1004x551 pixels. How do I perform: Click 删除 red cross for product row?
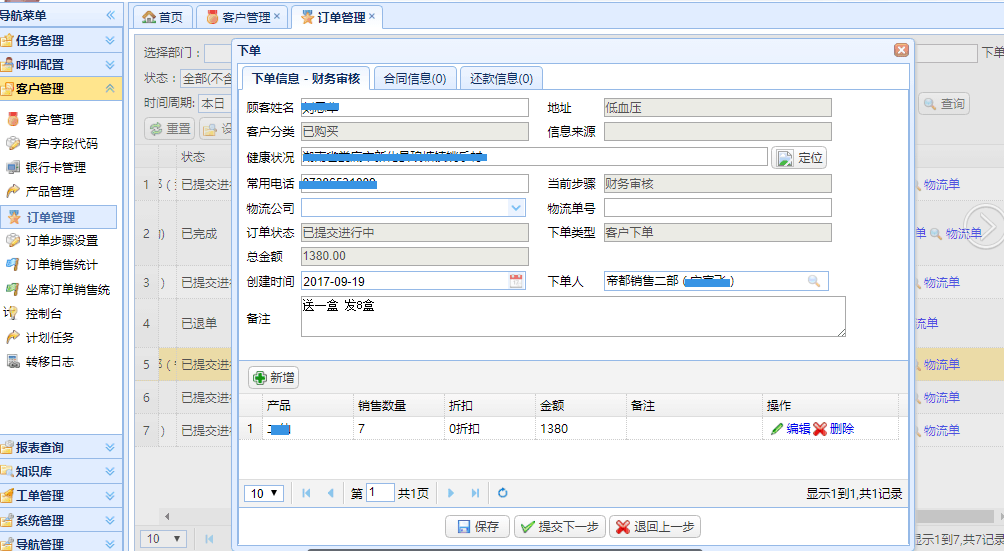(833, 429)
